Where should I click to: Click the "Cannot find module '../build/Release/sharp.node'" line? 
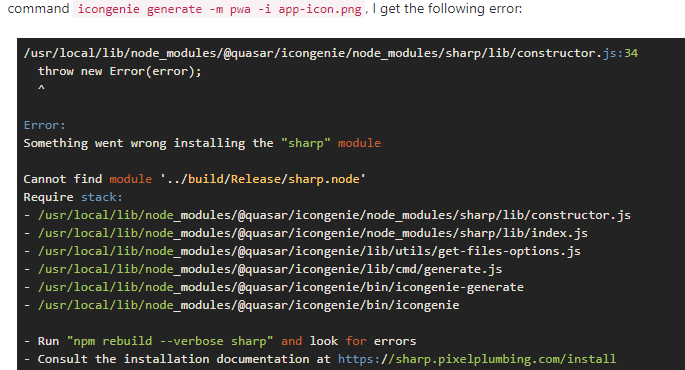coord(194,179)
